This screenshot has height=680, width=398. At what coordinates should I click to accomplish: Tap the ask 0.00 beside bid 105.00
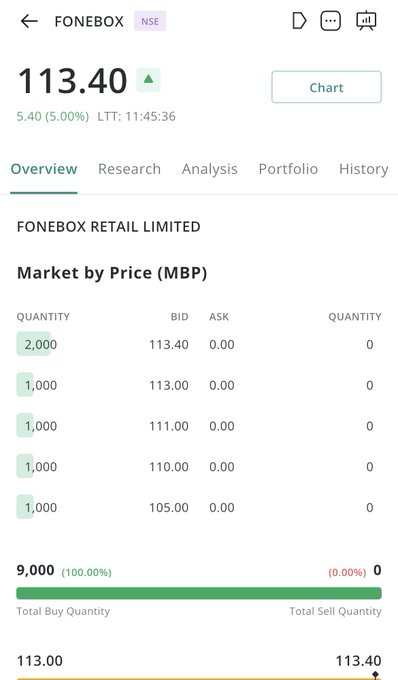click(x=222, y=508)
